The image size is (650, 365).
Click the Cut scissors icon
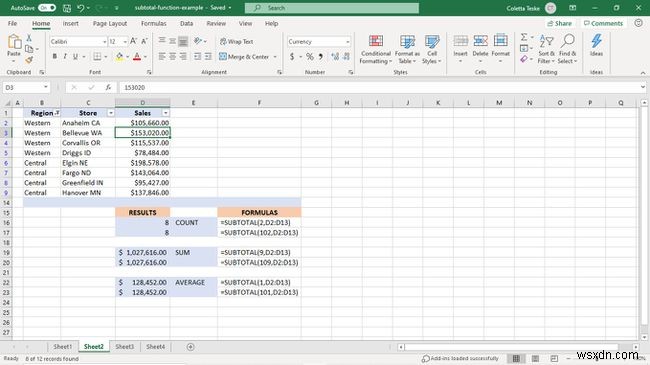[x=29, y=38]
